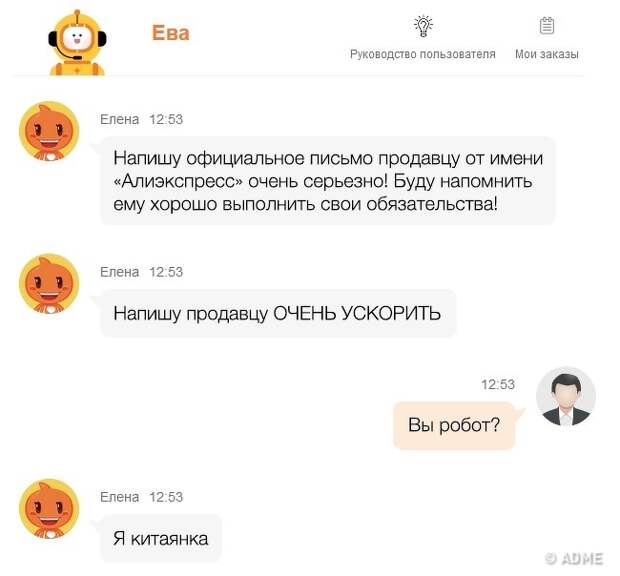Click the Вы робот? message bubble
The image size is (620, 576).
(454, 425)
